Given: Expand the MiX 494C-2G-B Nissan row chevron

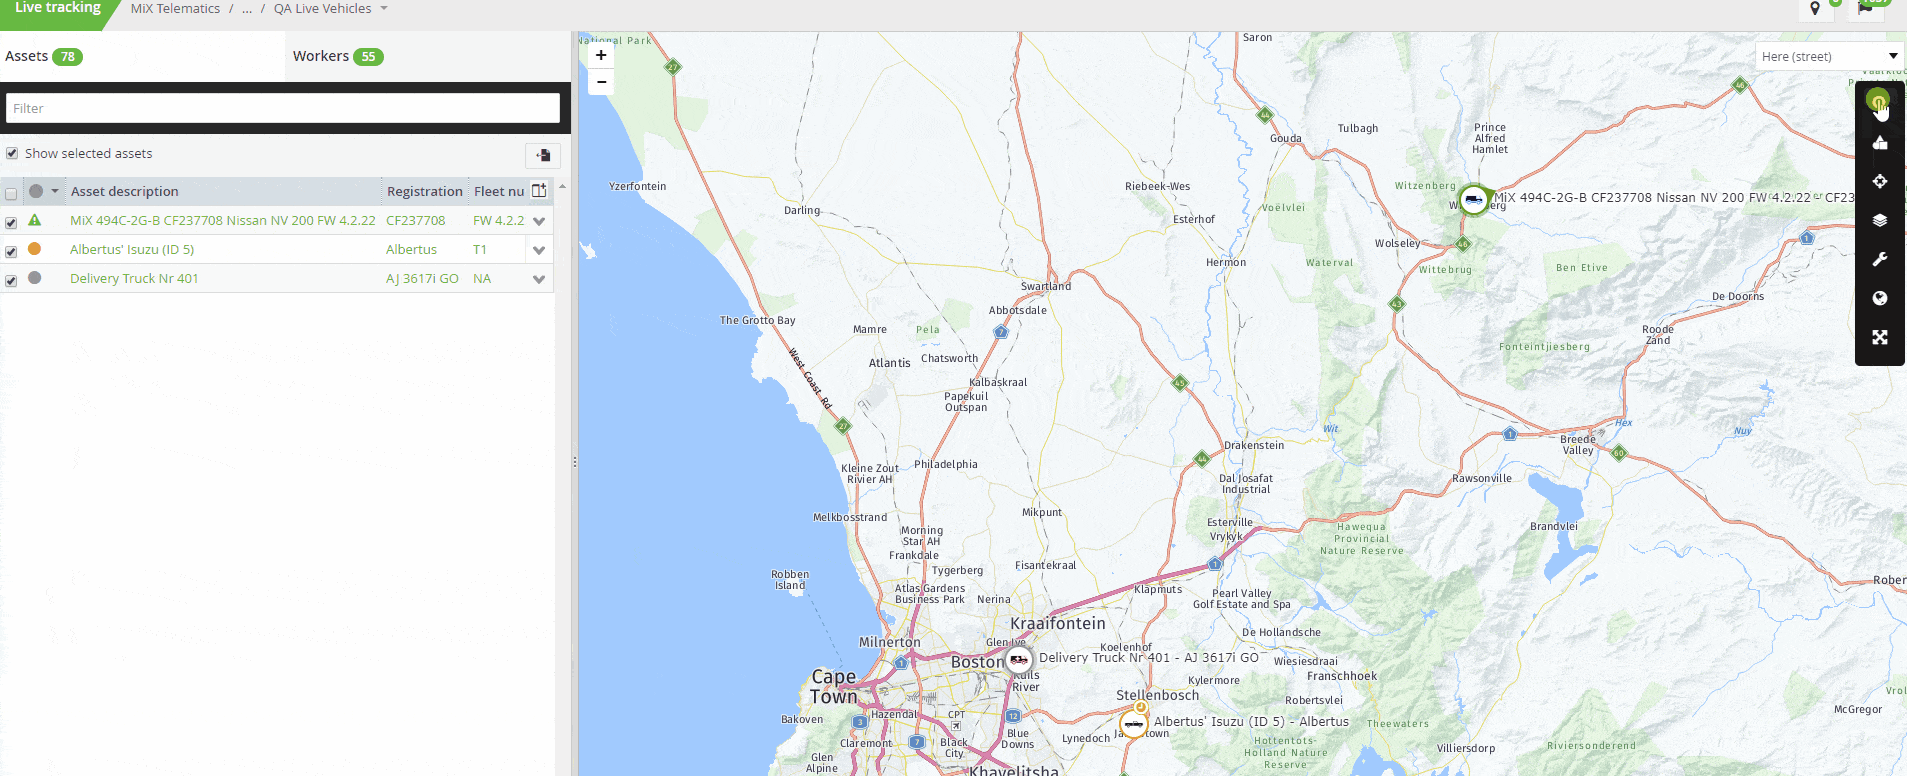Looking at the screenshot, I should point(539,221).
